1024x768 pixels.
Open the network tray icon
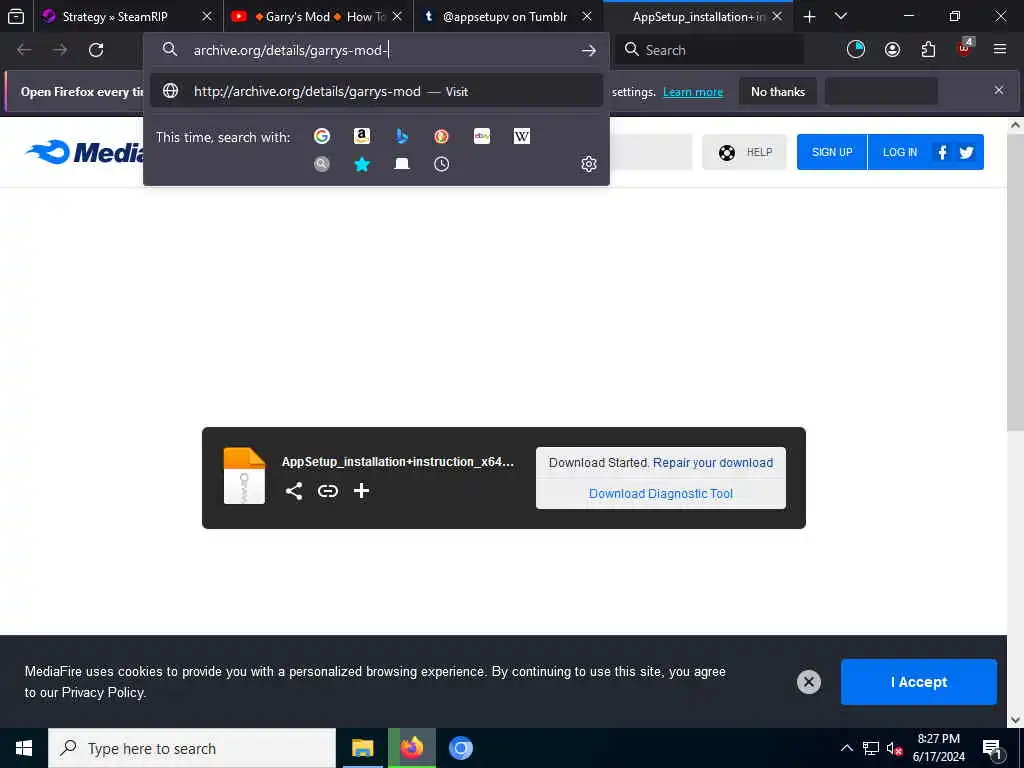point(871,748)
